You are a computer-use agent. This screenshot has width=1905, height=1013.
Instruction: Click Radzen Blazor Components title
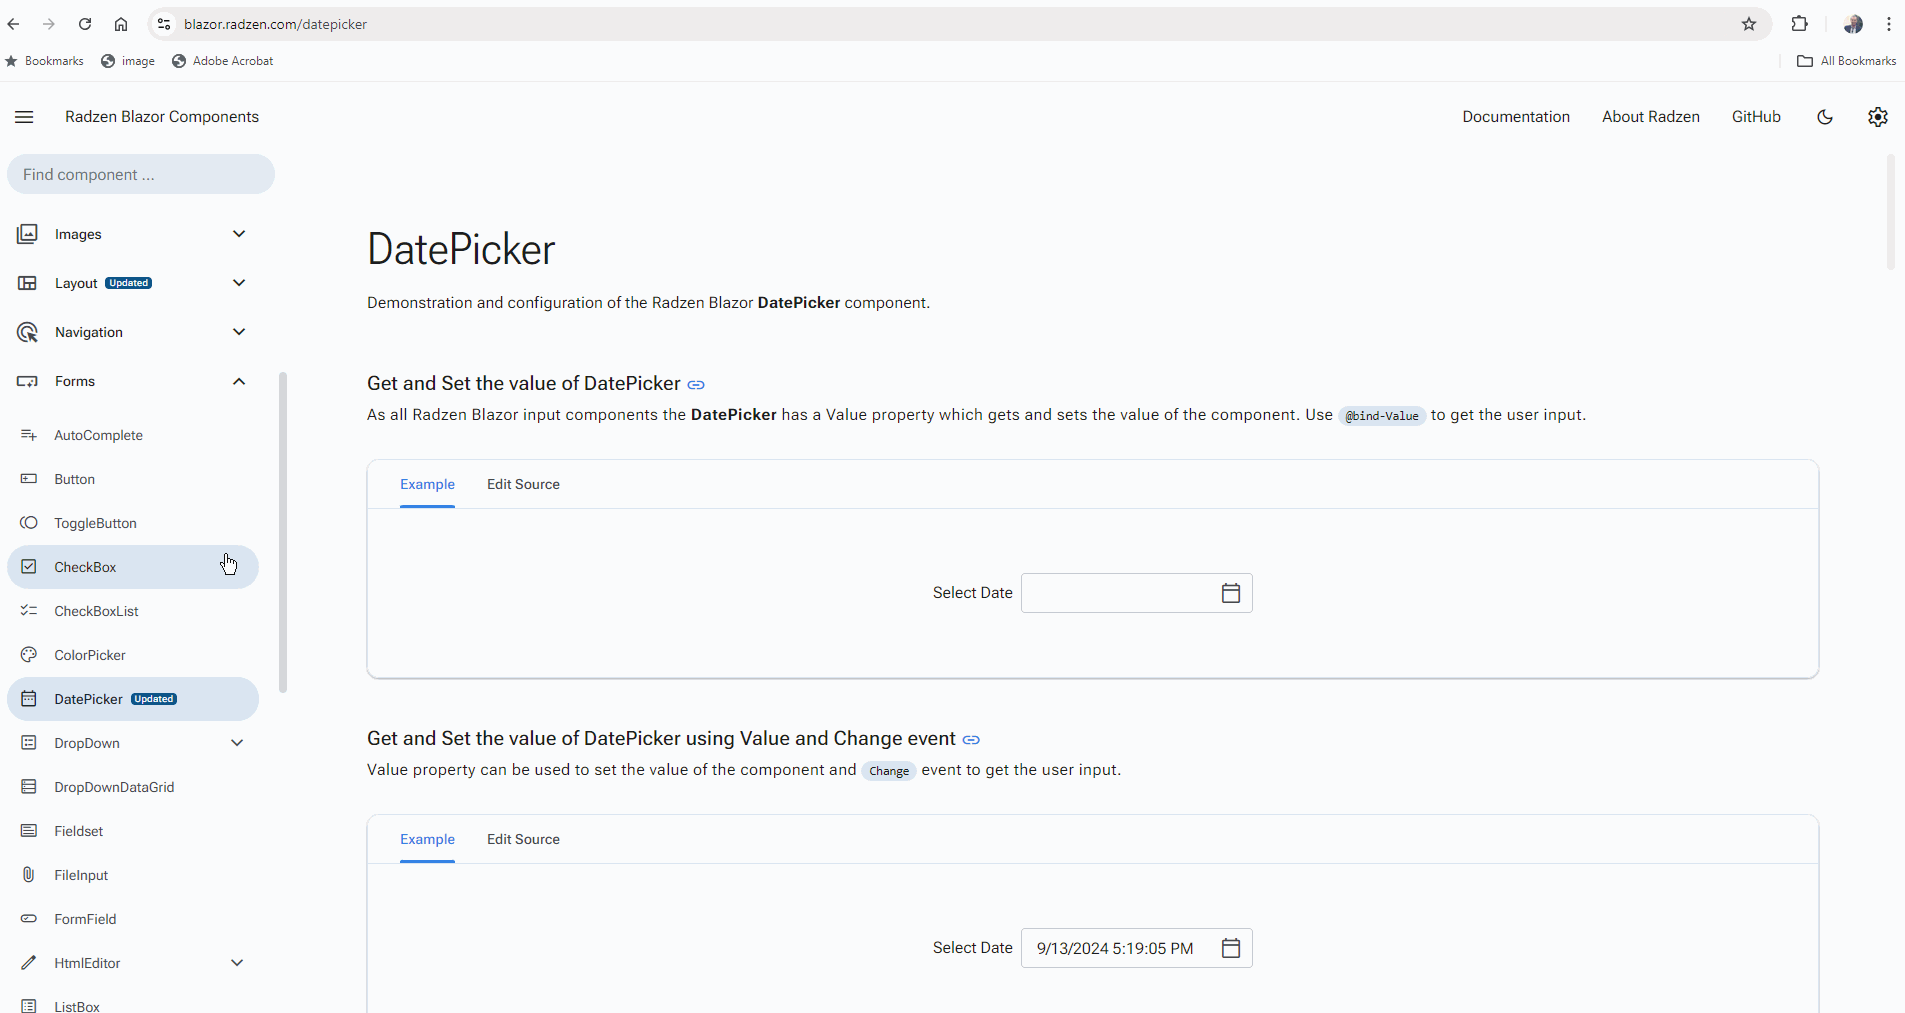pos(162,117)
